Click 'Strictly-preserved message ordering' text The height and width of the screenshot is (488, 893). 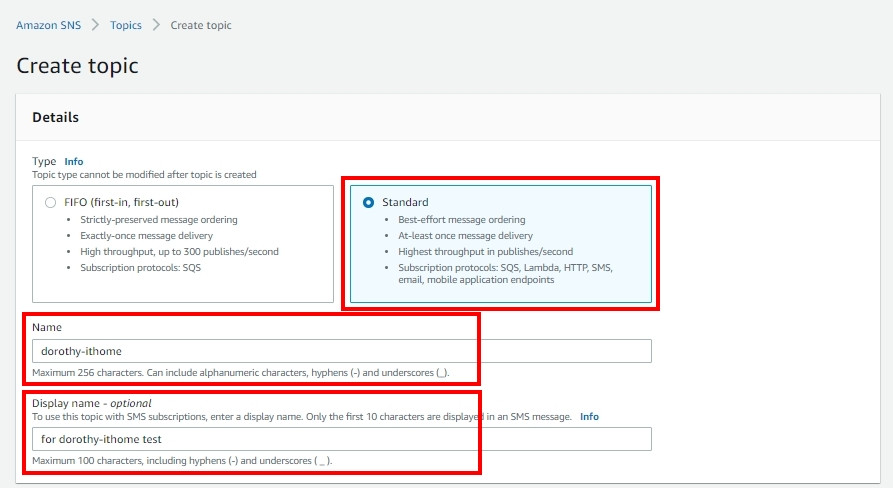(159, 220)
